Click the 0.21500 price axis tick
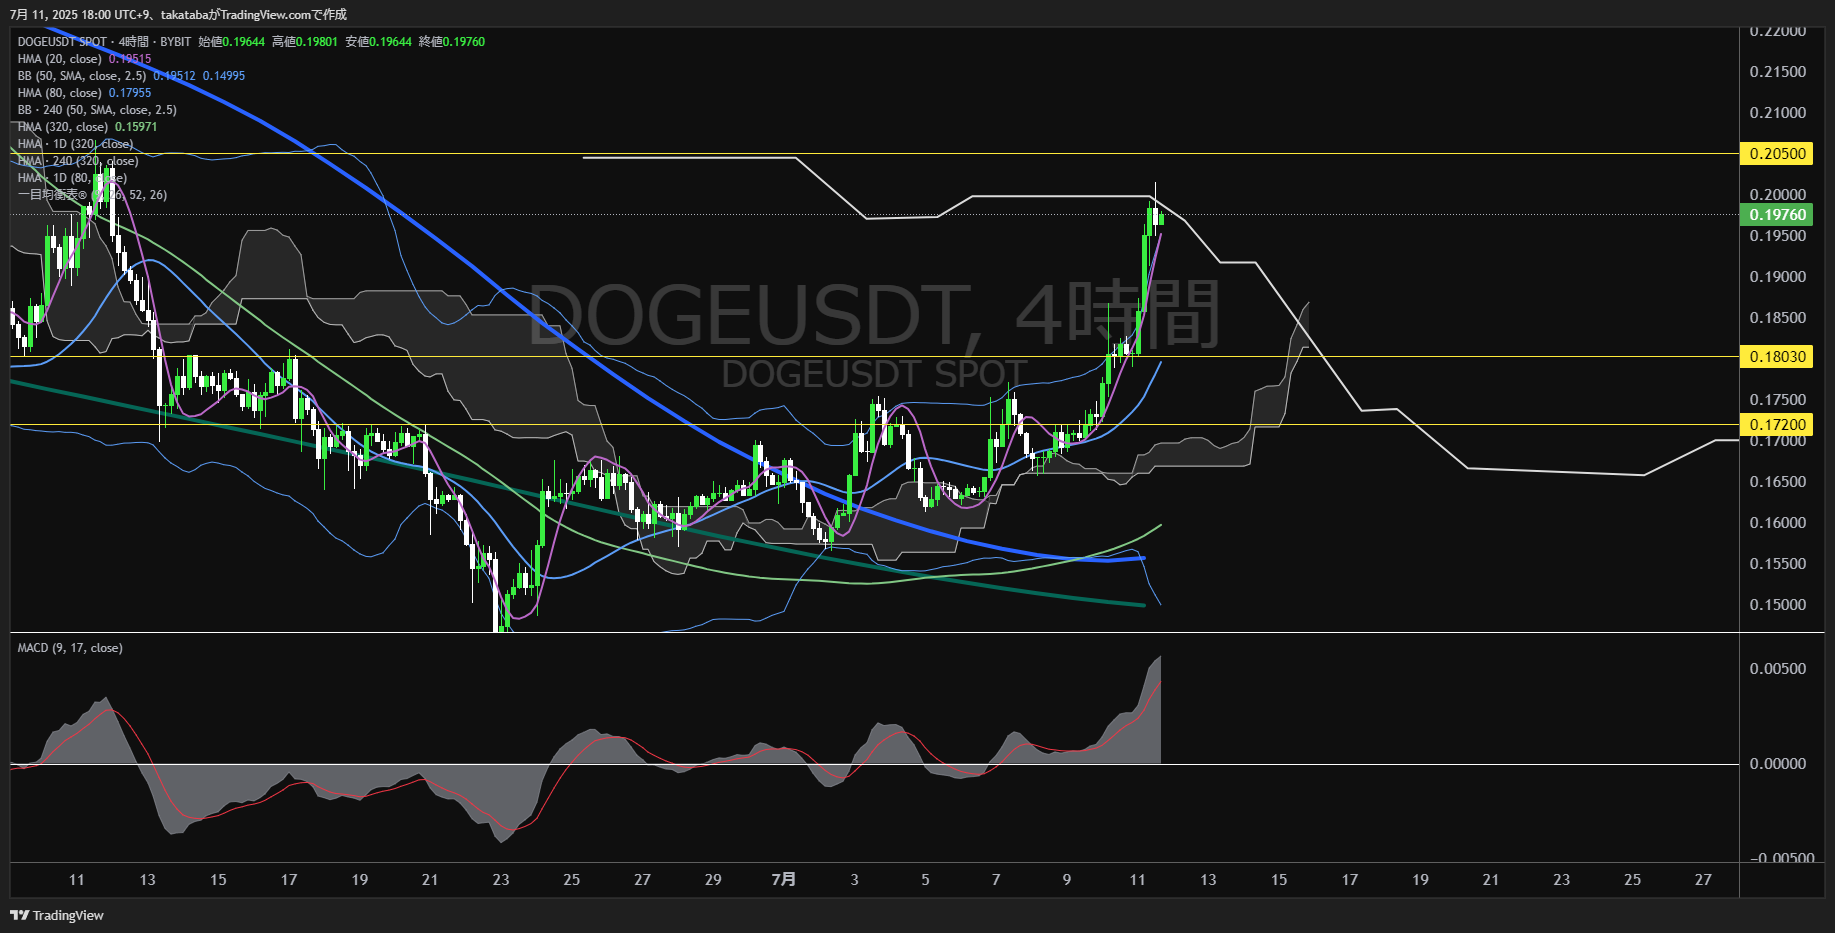The height and width of the screenshot is (933, 1835). (x=1778, y=72)
